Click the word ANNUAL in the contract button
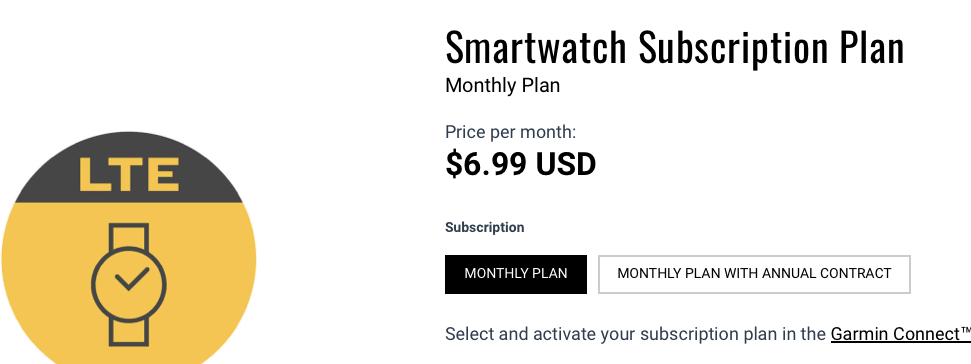The width and height of the screenshot is (971, 364). click(788, 274)
